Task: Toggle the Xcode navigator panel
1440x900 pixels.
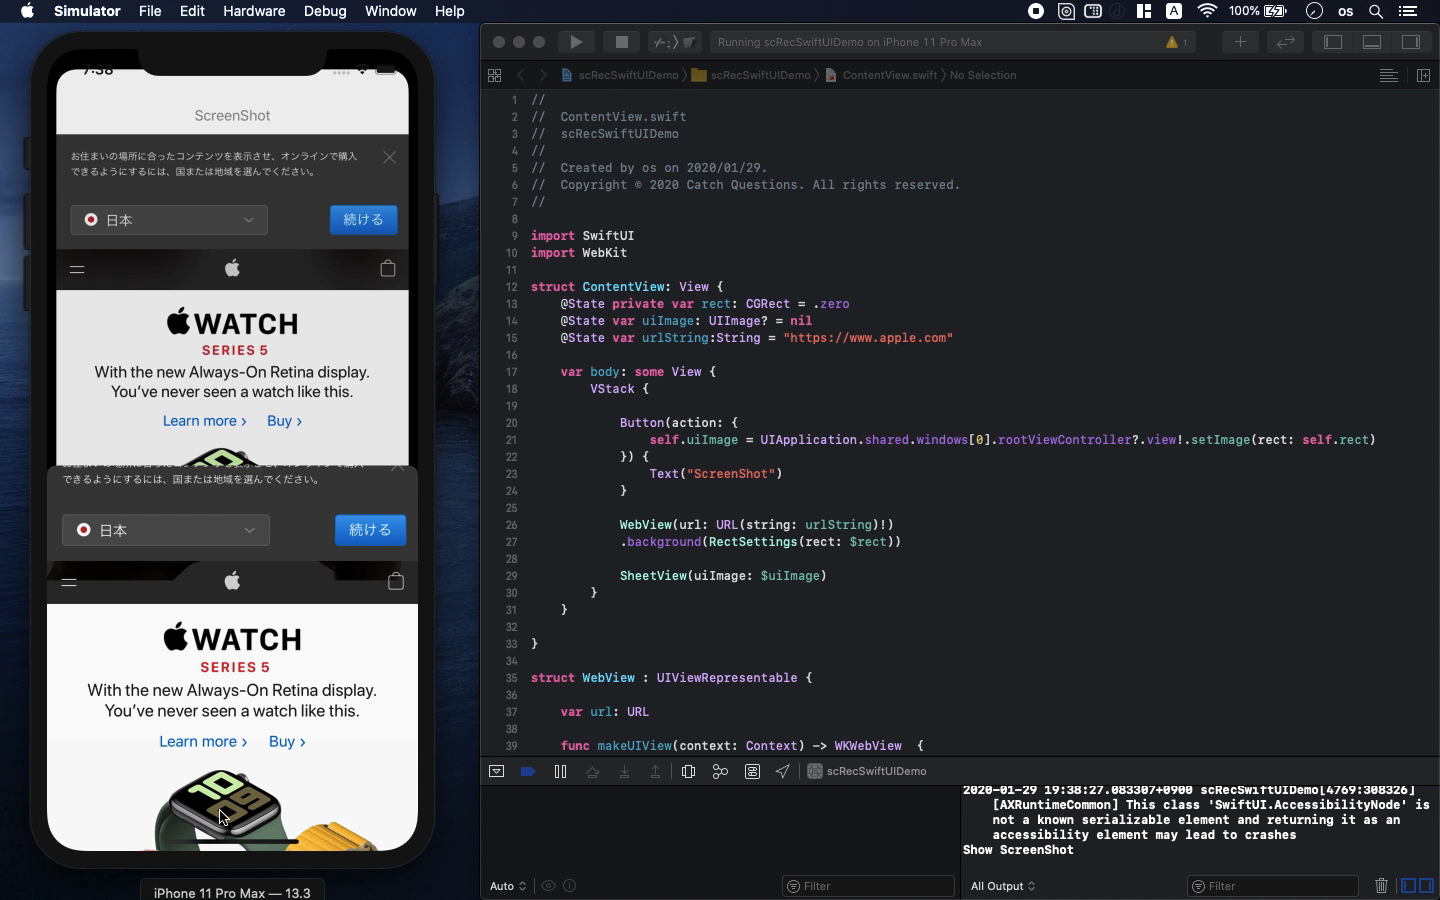Action: [x=1333, y=42]
